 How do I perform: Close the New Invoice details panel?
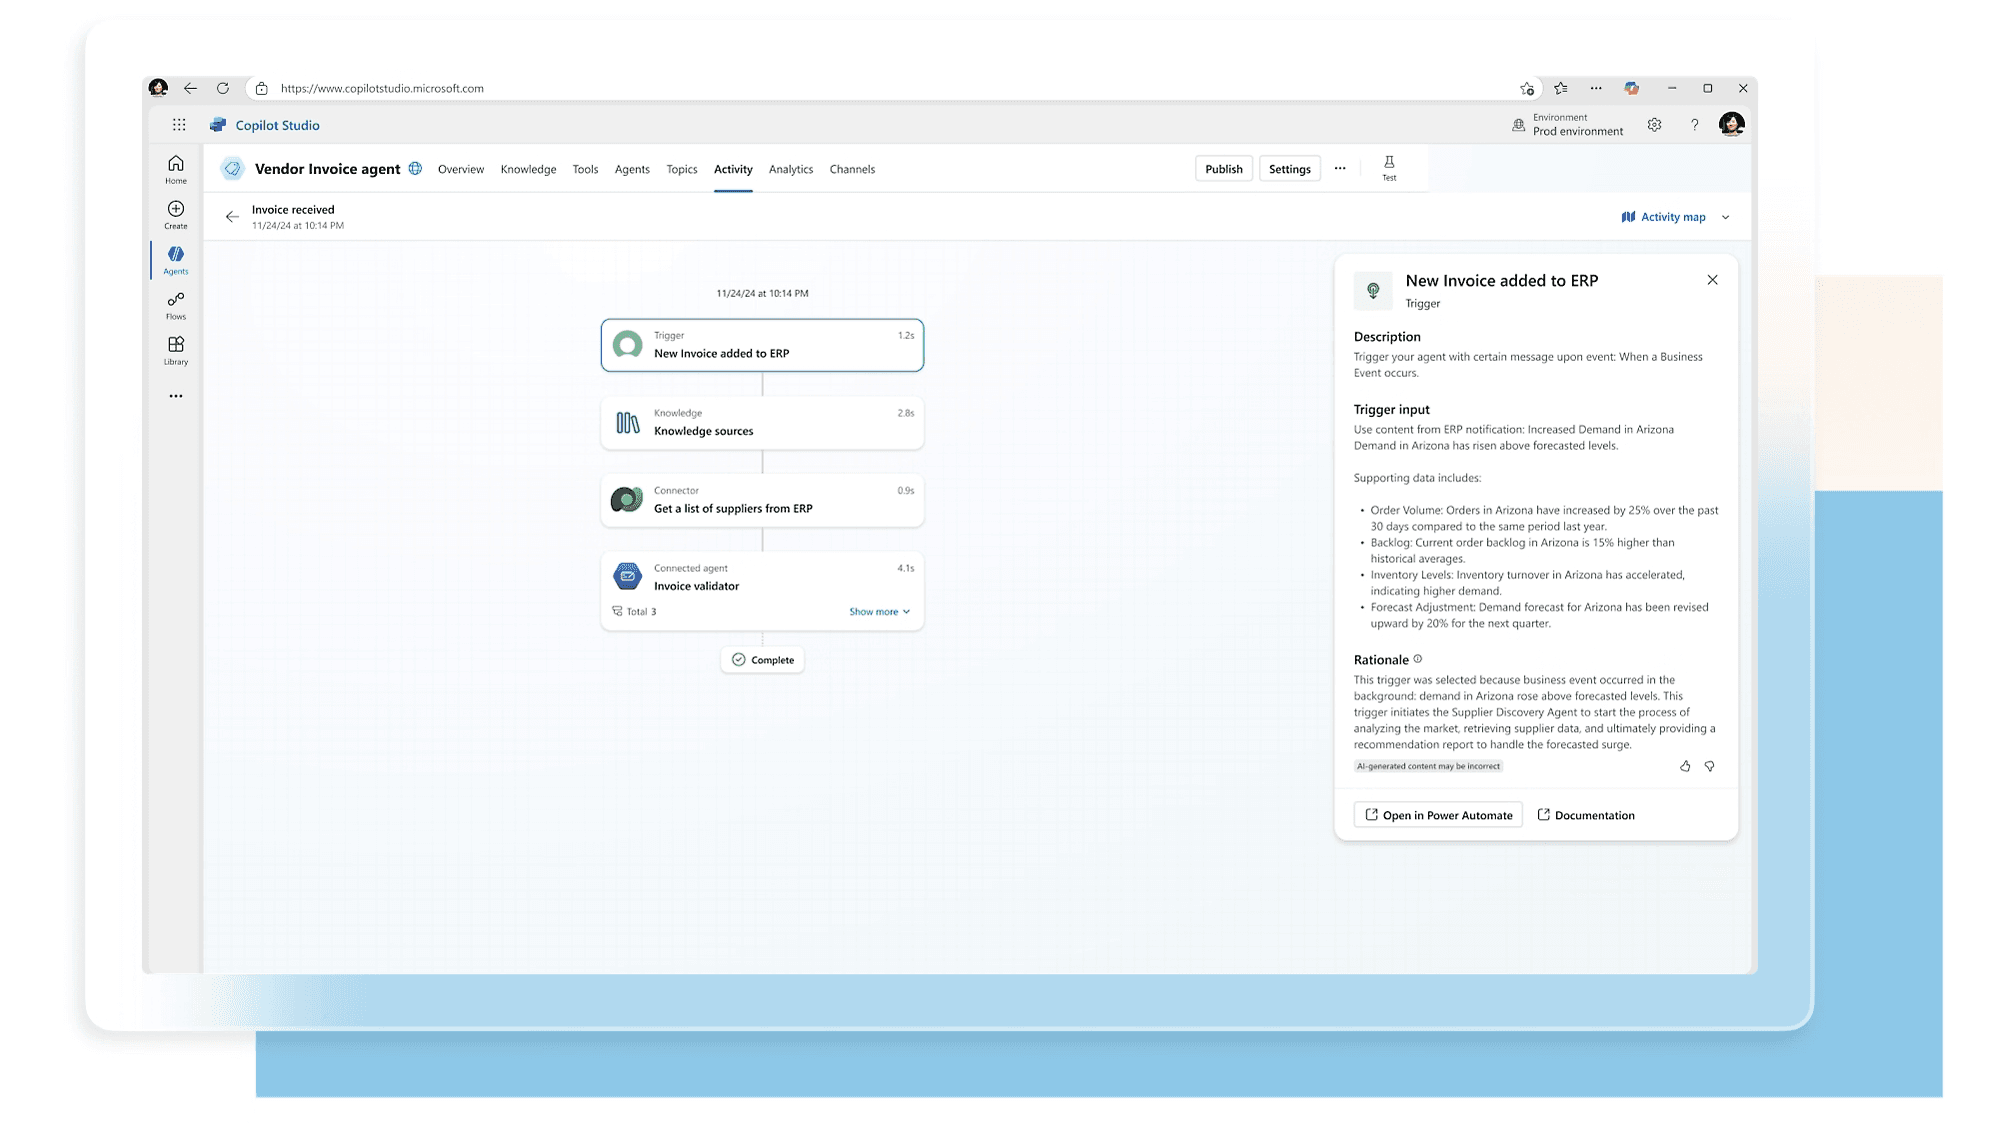click(1712, 280)
